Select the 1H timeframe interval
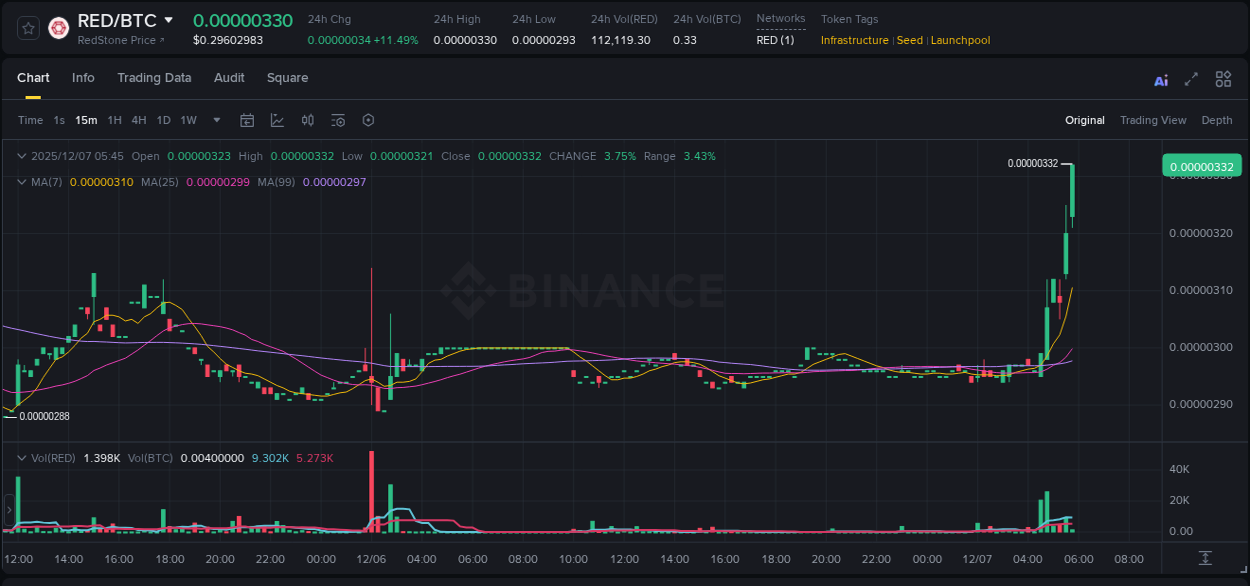The width and height of the screenshot is (1250, 586). (x=114, y=120)
